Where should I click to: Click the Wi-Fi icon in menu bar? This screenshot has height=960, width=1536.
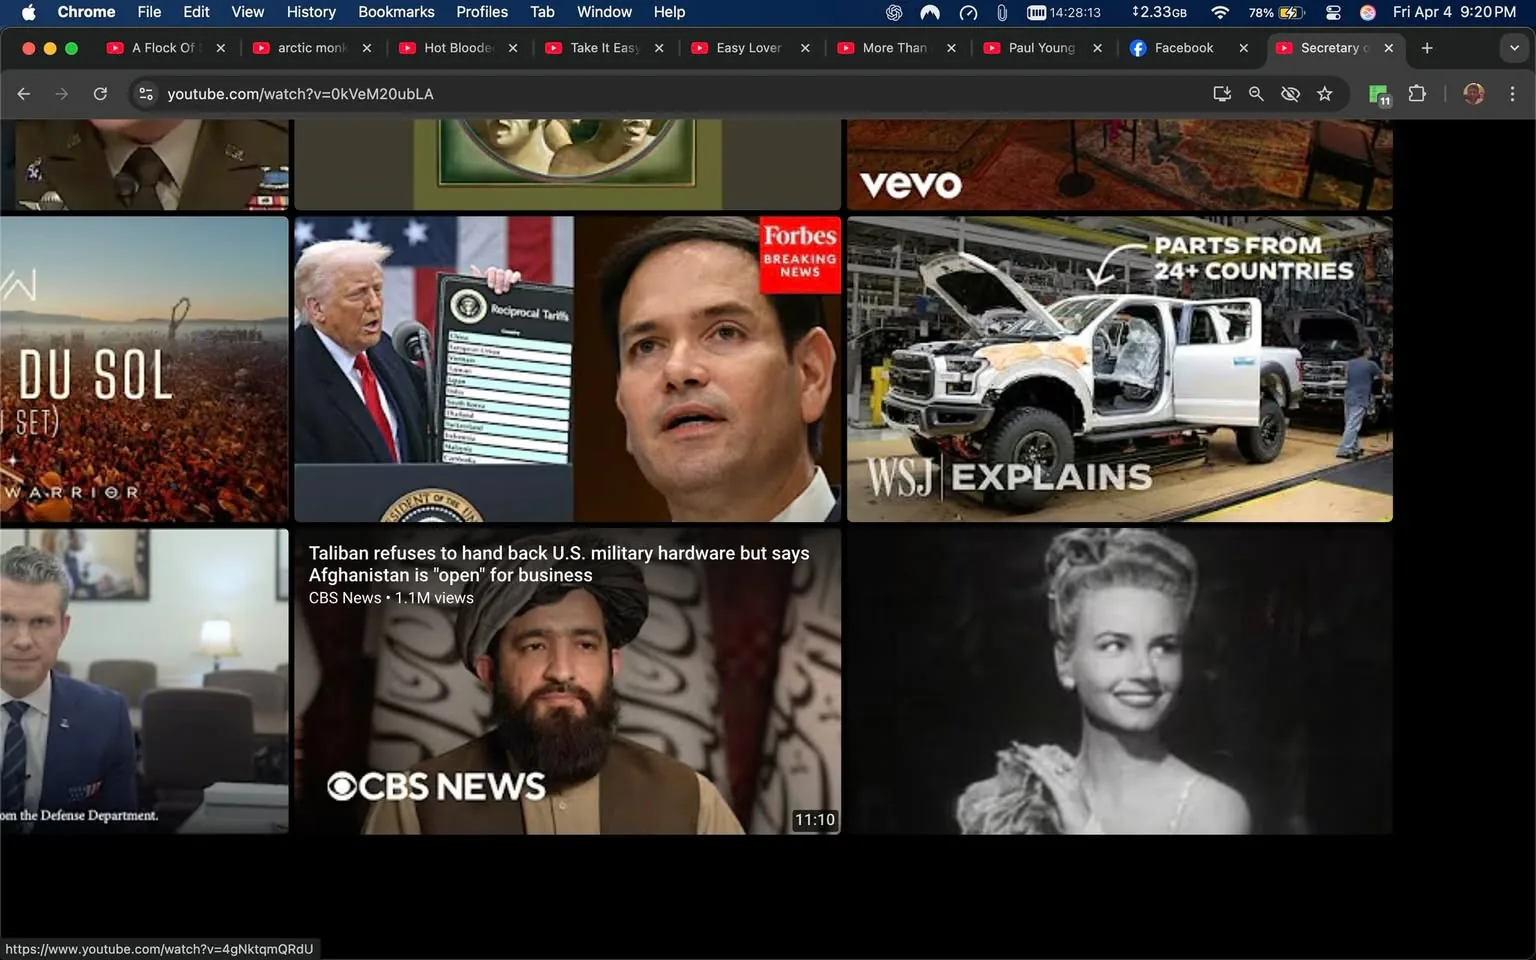tap(1219, 12)
